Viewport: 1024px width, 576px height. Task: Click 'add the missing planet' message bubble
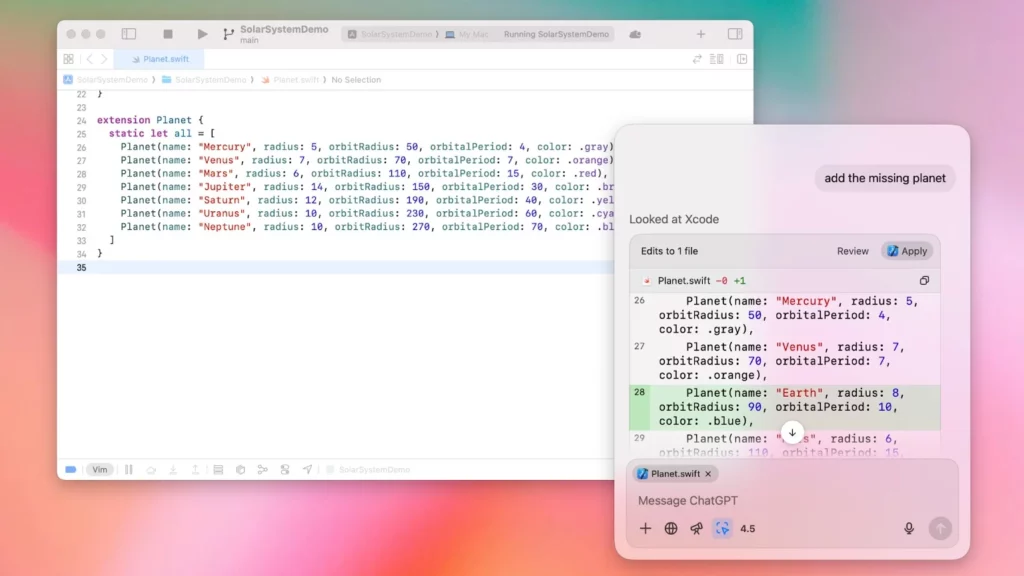(884, 178)
